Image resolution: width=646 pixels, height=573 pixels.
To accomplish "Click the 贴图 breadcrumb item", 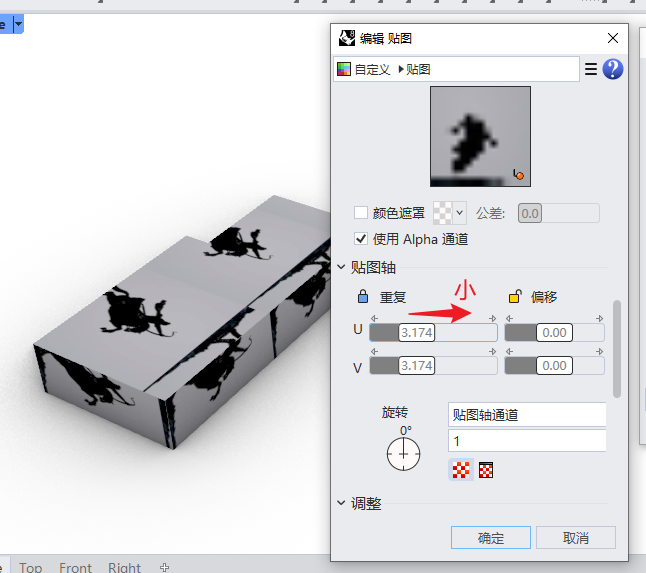I will [418, 69].
